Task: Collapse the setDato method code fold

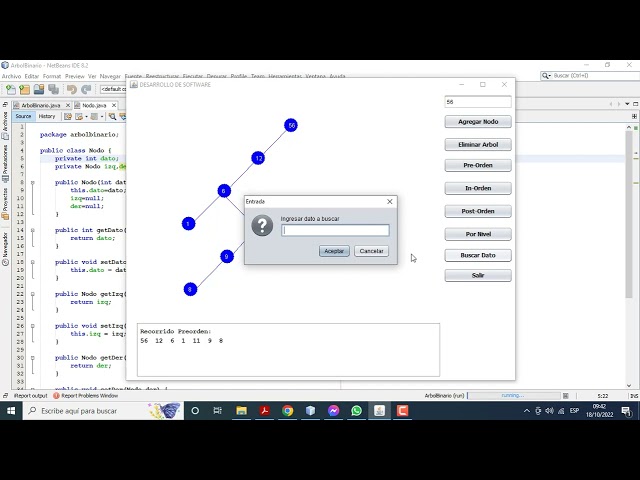Action: (x=33, y=262)
